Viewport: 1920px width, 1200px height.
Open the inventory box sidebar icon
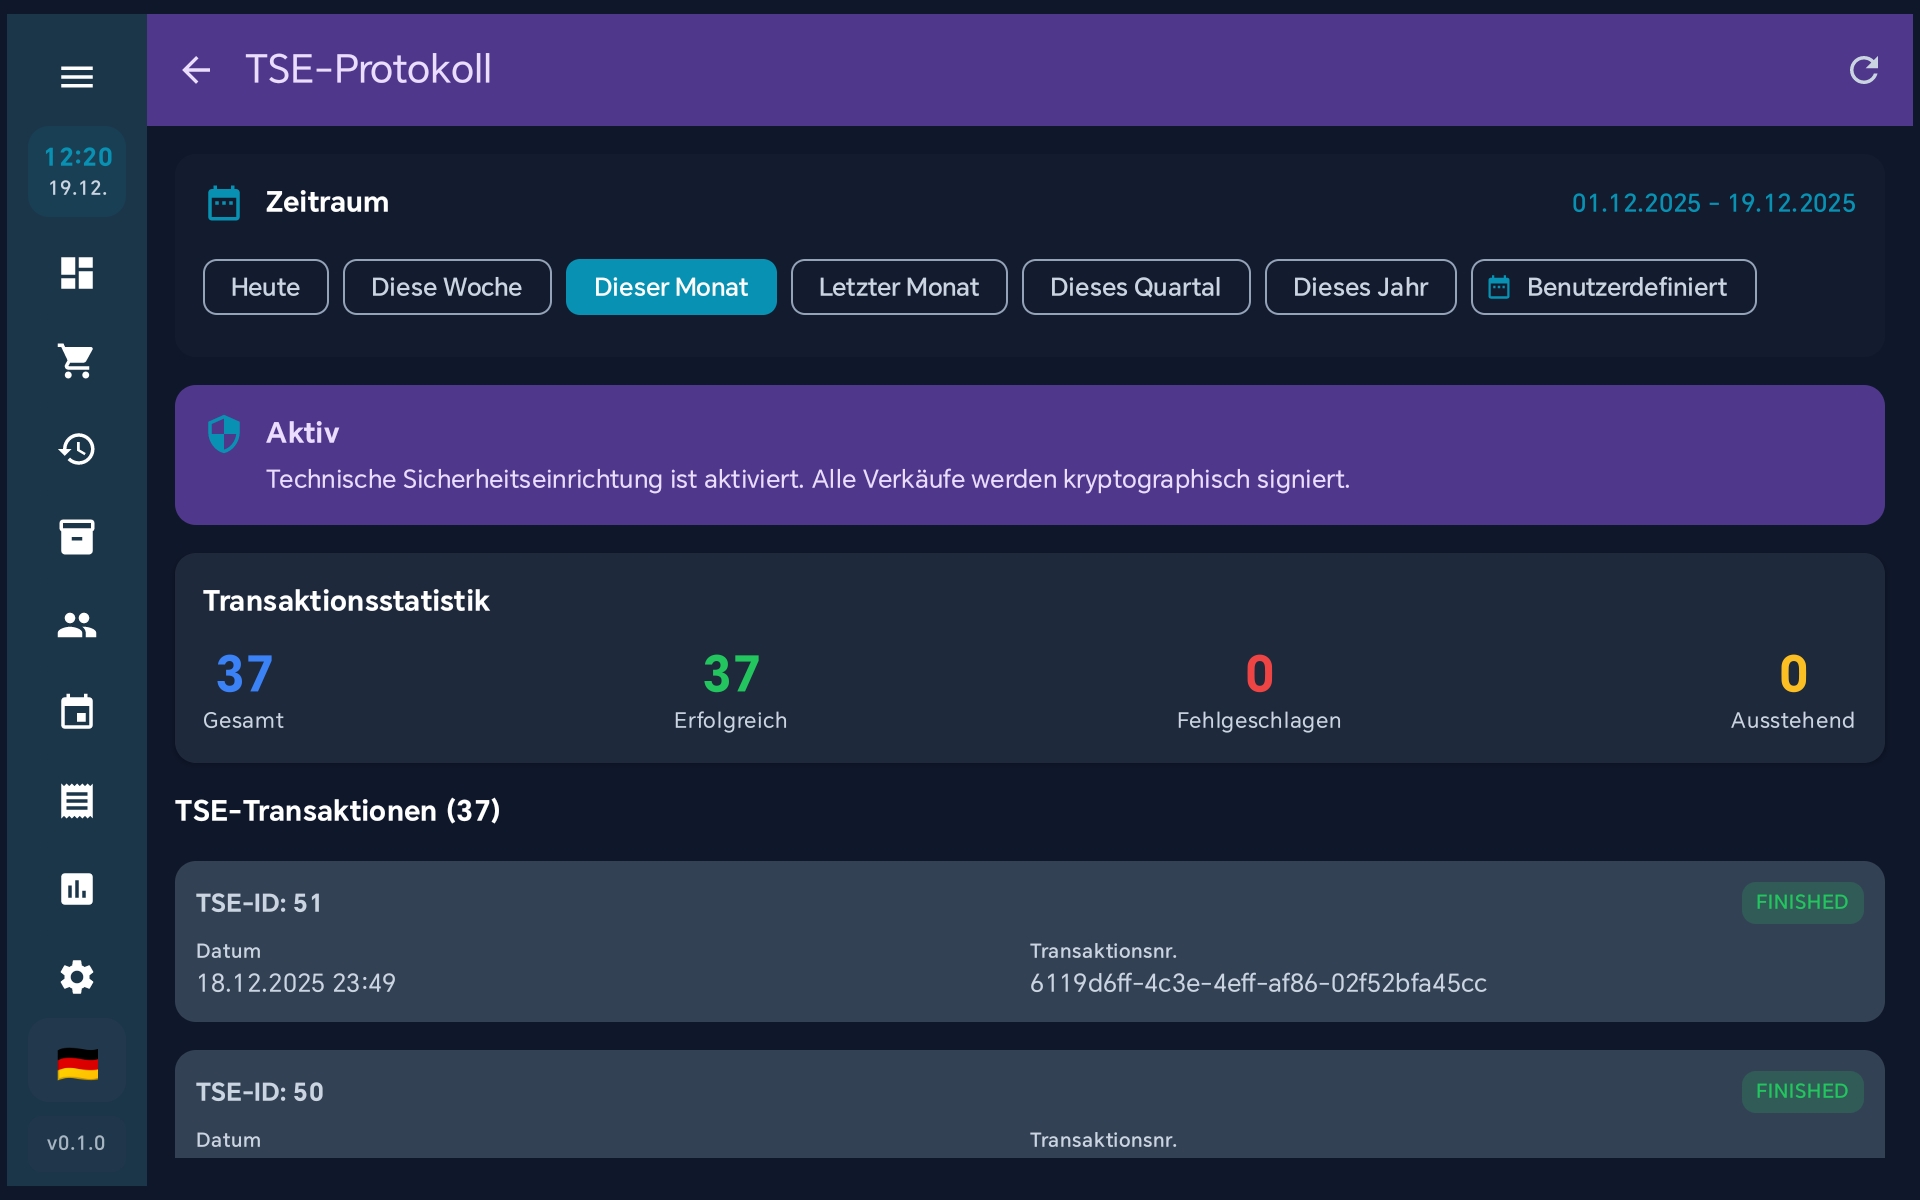pyautogui.click(x=77, y=537)
